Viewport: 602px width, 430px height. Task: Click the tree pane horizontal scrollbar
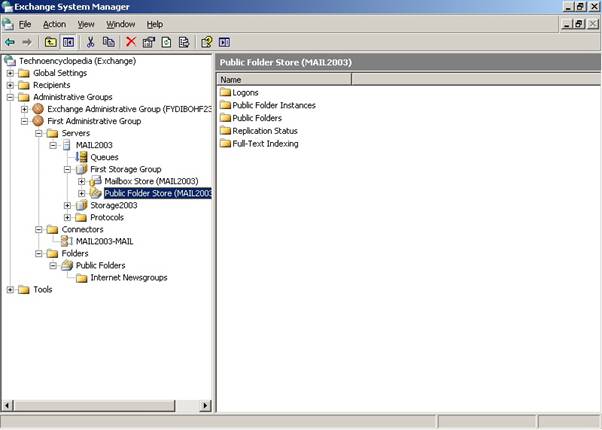[100, 405]
